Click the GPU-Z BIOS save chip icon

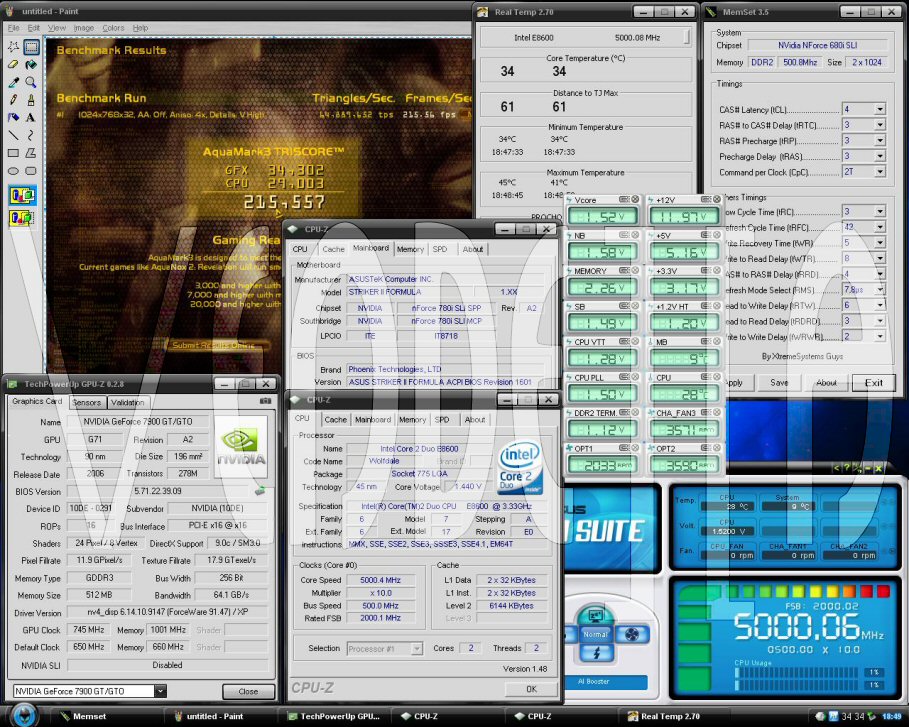(260, 491)
